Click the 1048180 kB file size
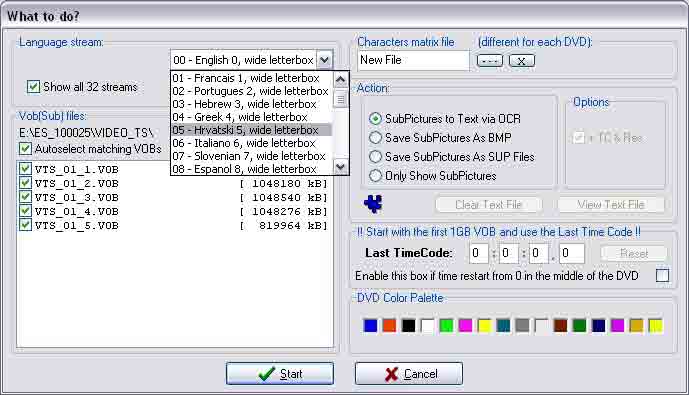Screen dimensions: 689x395 click(x=284, y=184)
